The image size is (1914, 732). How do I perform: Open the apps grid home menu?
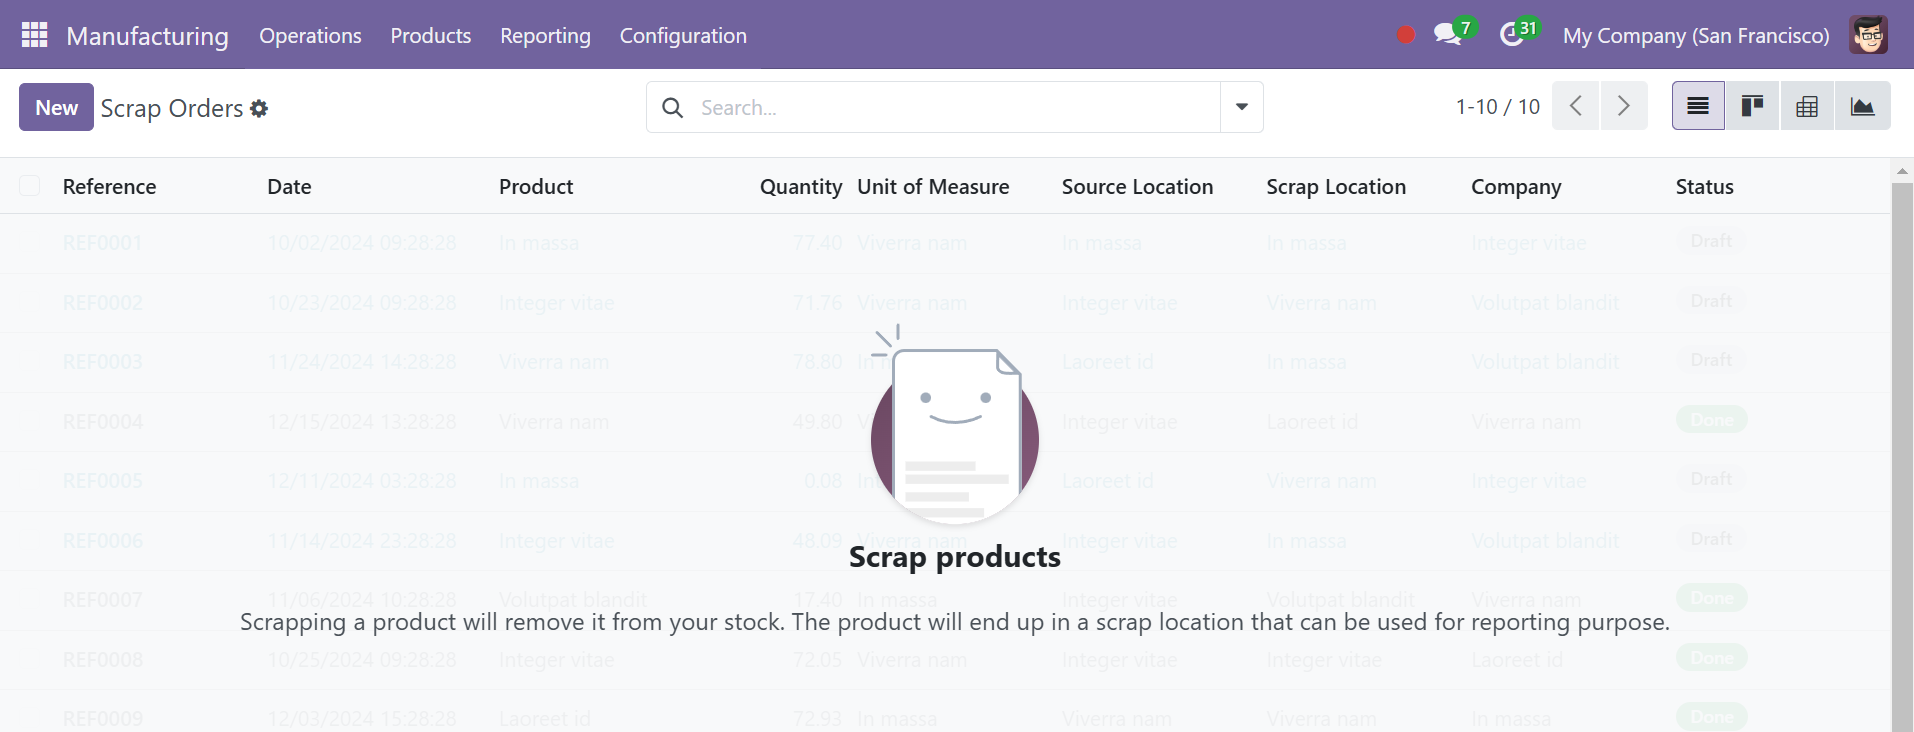[35, 35]
